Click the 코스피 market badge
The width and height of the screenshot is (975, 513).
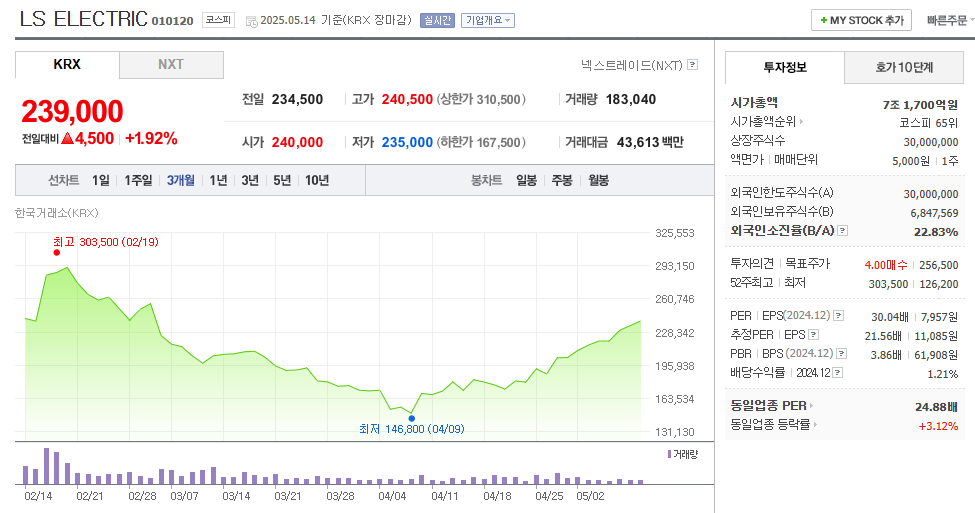(x=218, y=20)
